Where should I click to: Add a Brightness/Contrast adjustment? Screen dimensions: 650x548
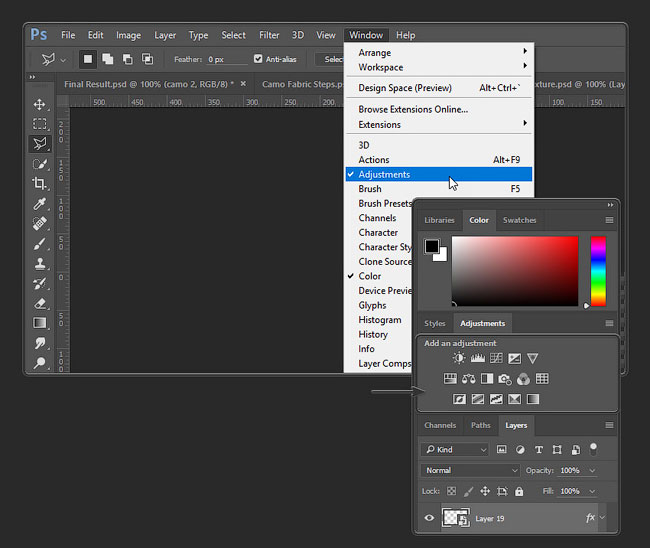tap(459, 358)
